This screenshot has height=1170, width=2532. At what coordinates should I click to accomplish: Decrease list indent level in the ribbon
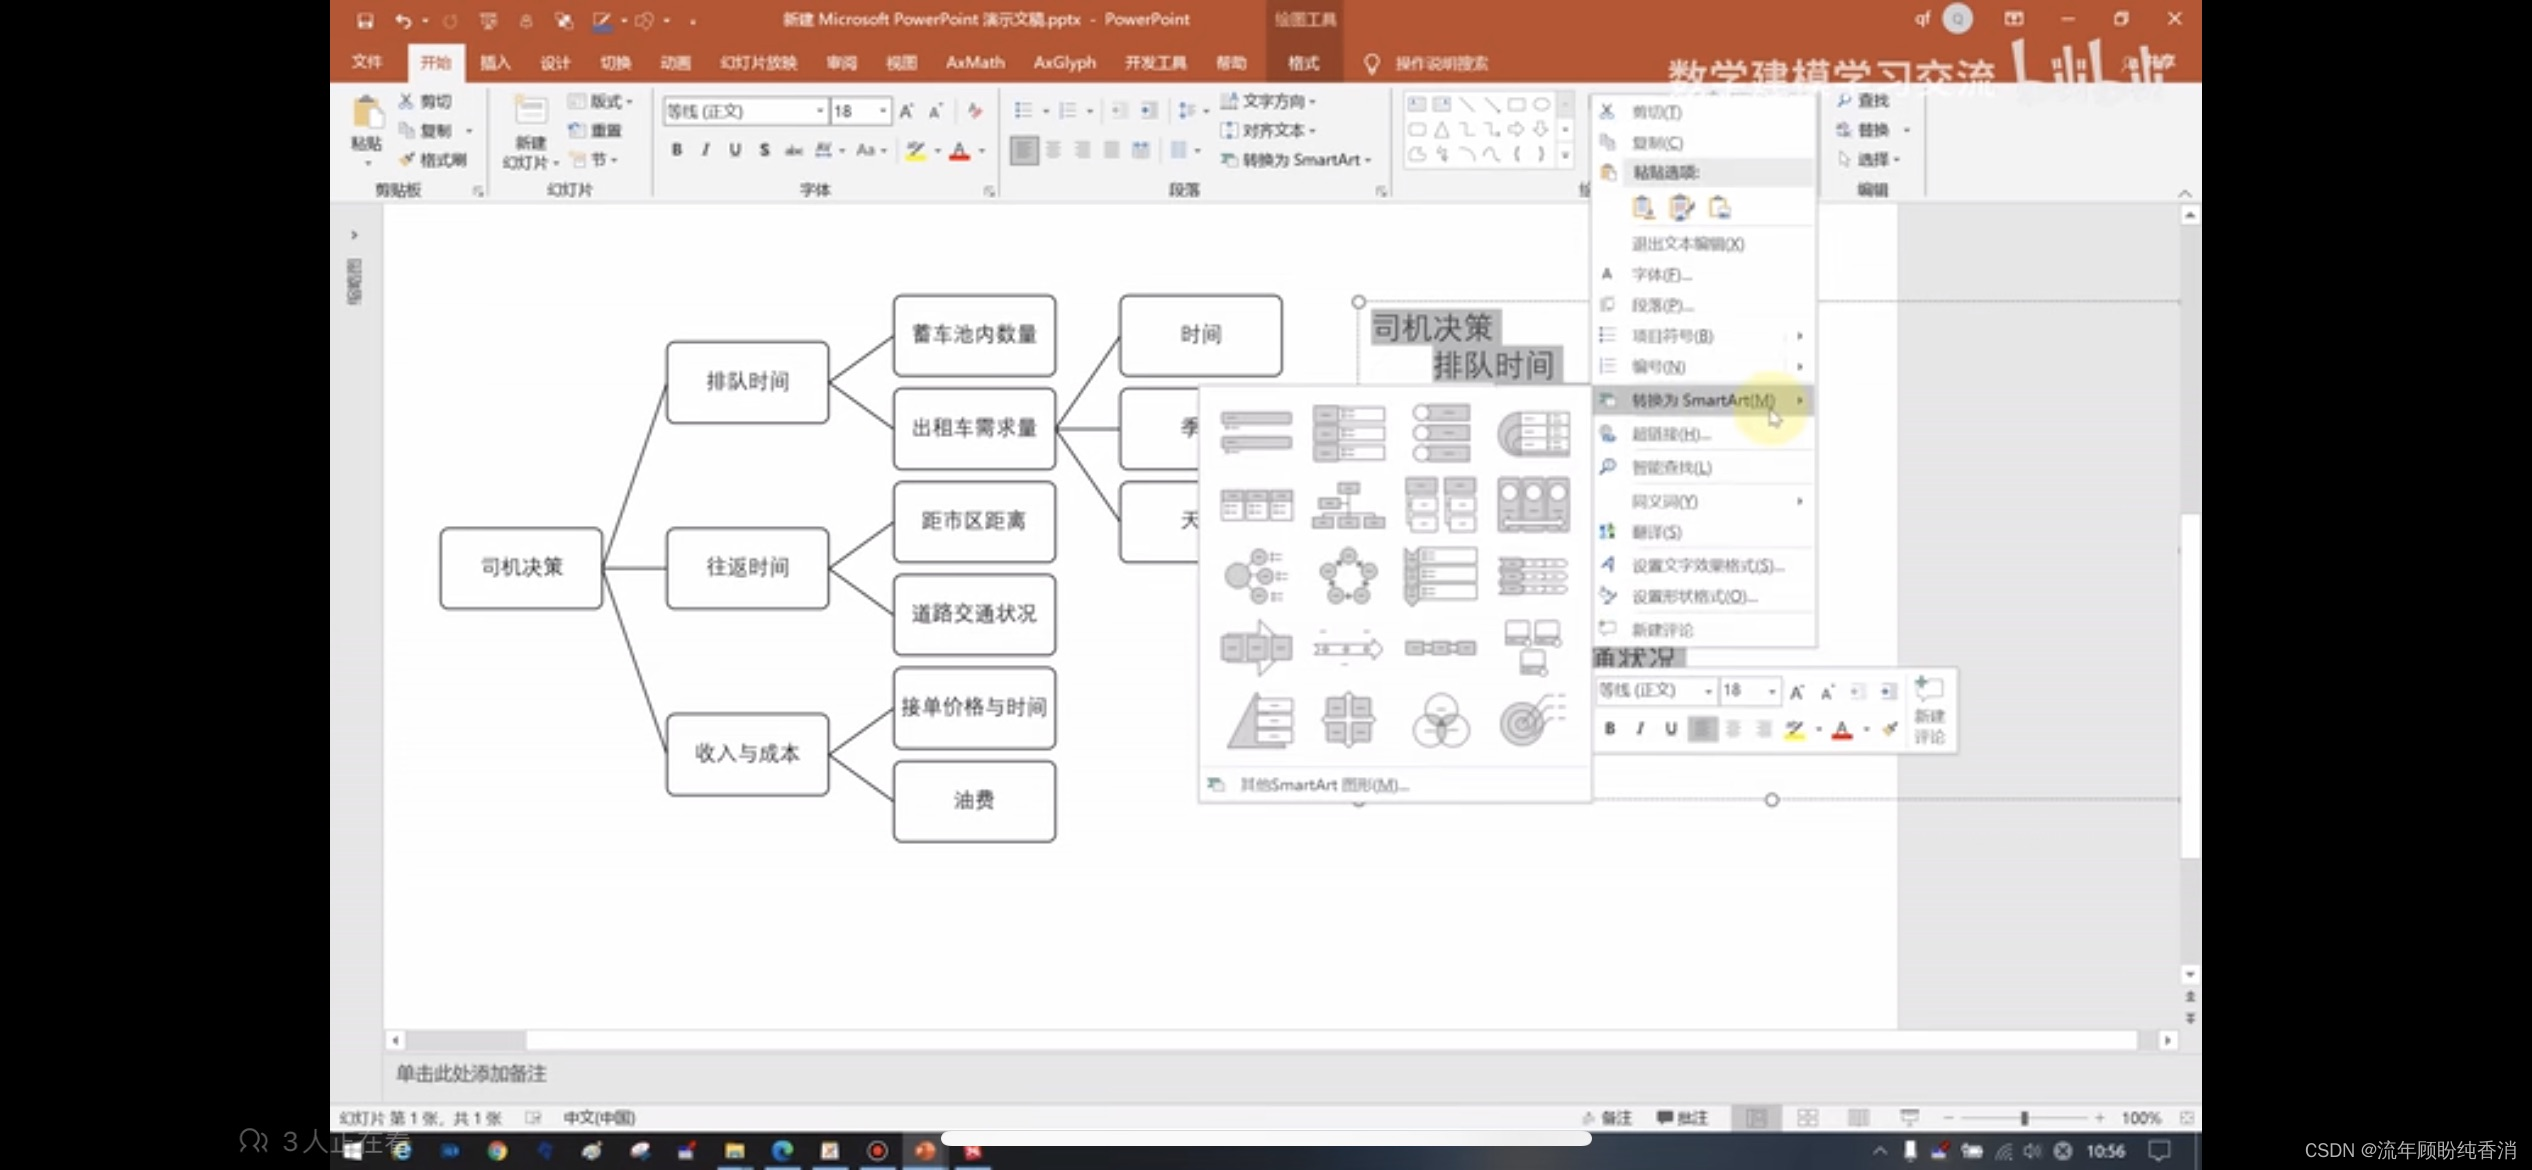pos(1120,110)
